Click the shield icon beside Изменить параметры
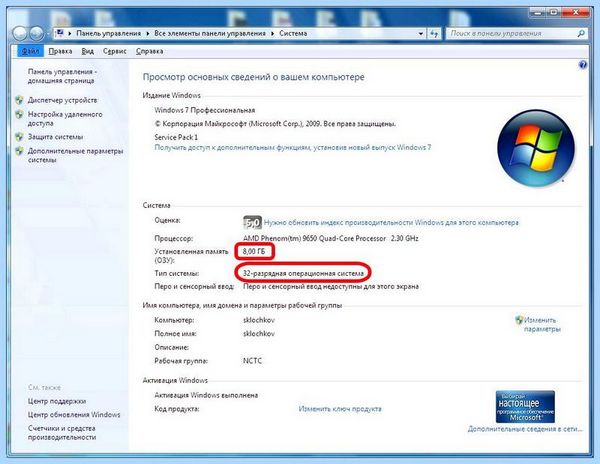Screen dimensions: 600x464 (x=519, y=320)
